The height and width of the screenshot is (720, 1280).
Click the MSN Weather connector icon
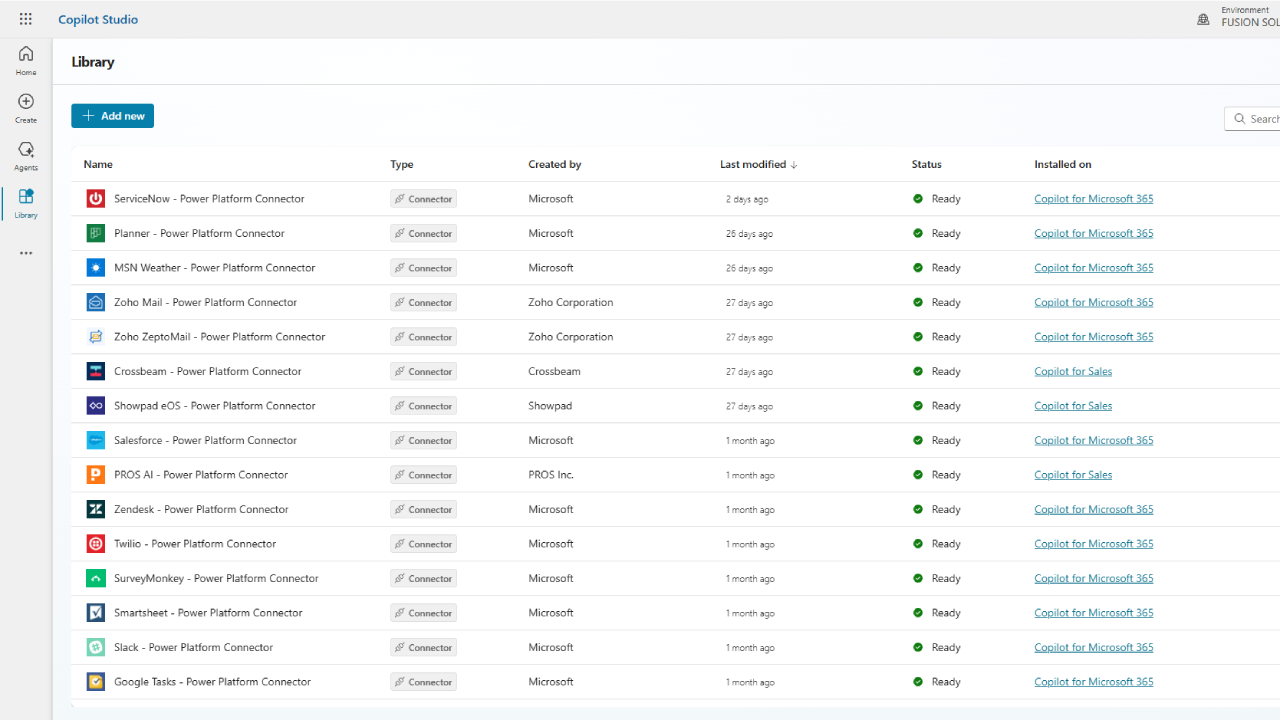click(x=95, y=268)
